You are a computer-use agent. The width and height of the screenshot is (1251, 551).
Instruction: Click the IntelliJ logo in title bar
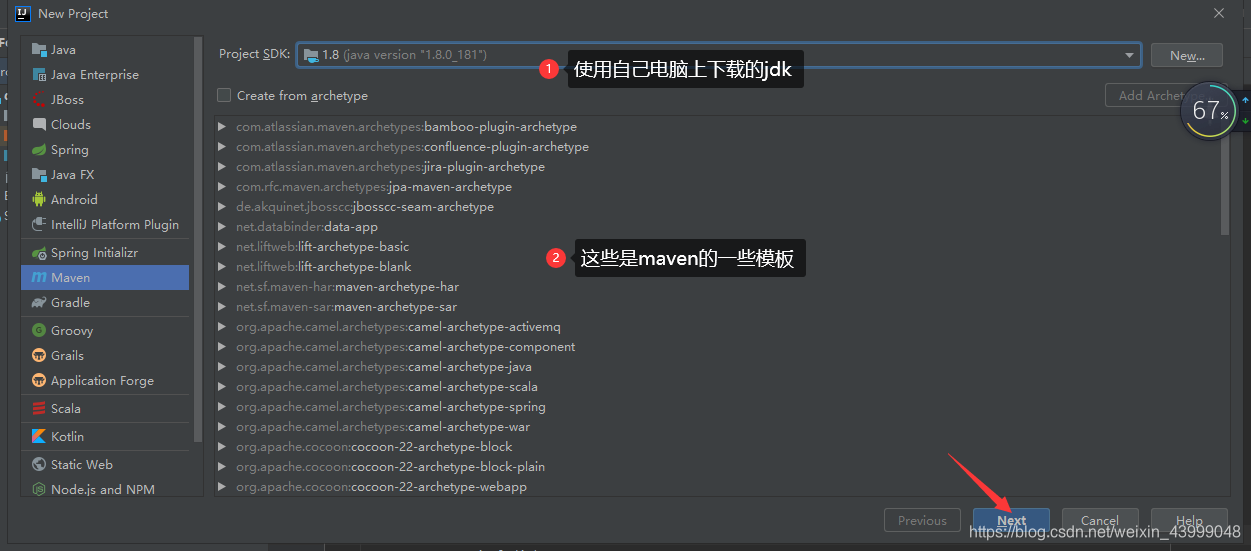[23, 14]
